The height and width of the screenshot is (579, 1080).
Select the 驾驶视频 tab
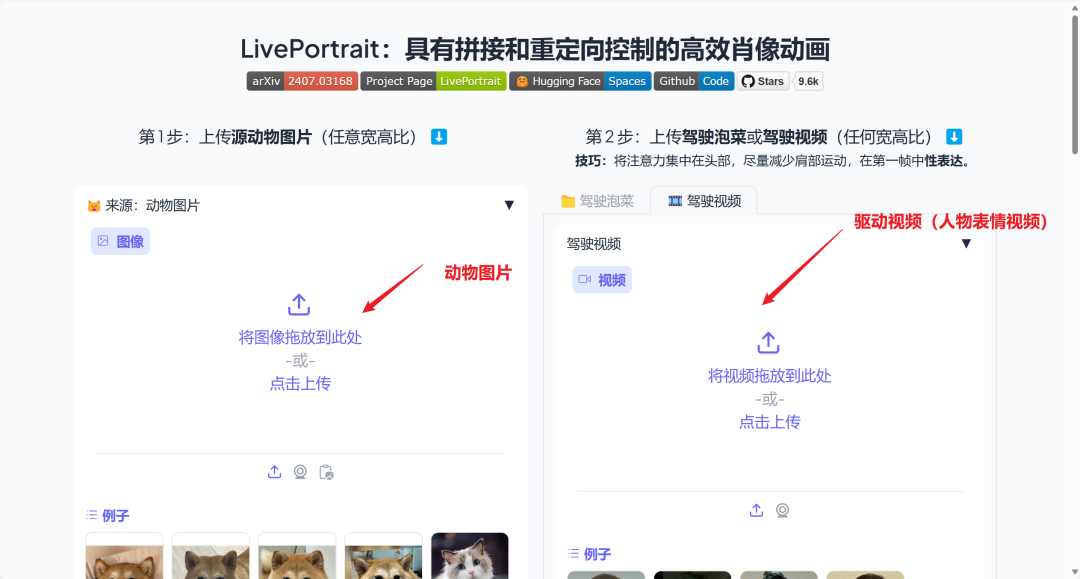(704, 201)
